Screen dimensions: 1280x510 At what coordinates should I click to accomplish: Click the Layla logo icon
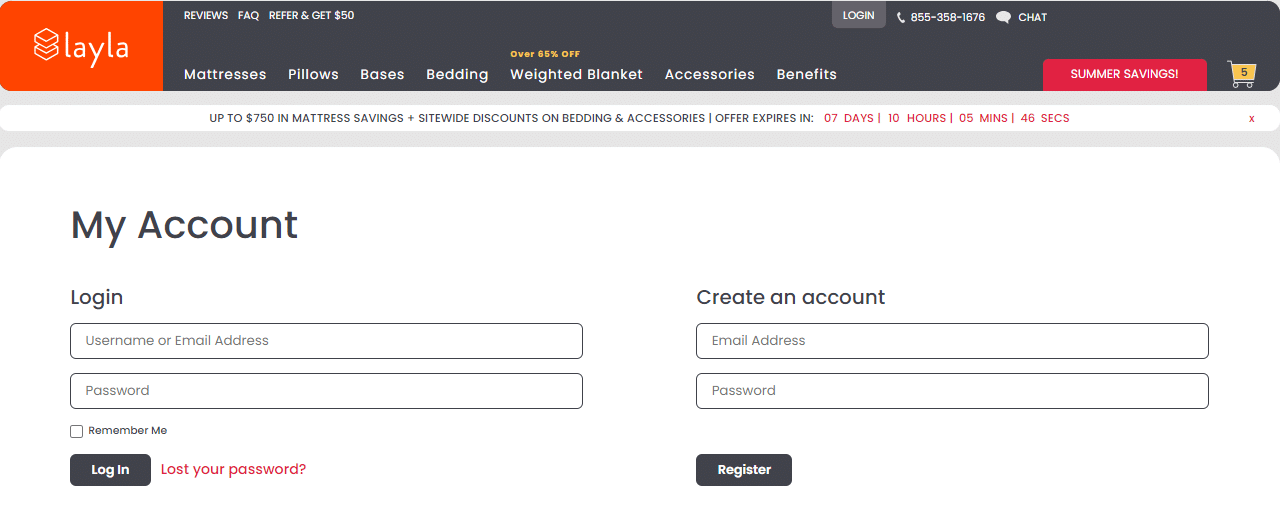tap(46, 45)
